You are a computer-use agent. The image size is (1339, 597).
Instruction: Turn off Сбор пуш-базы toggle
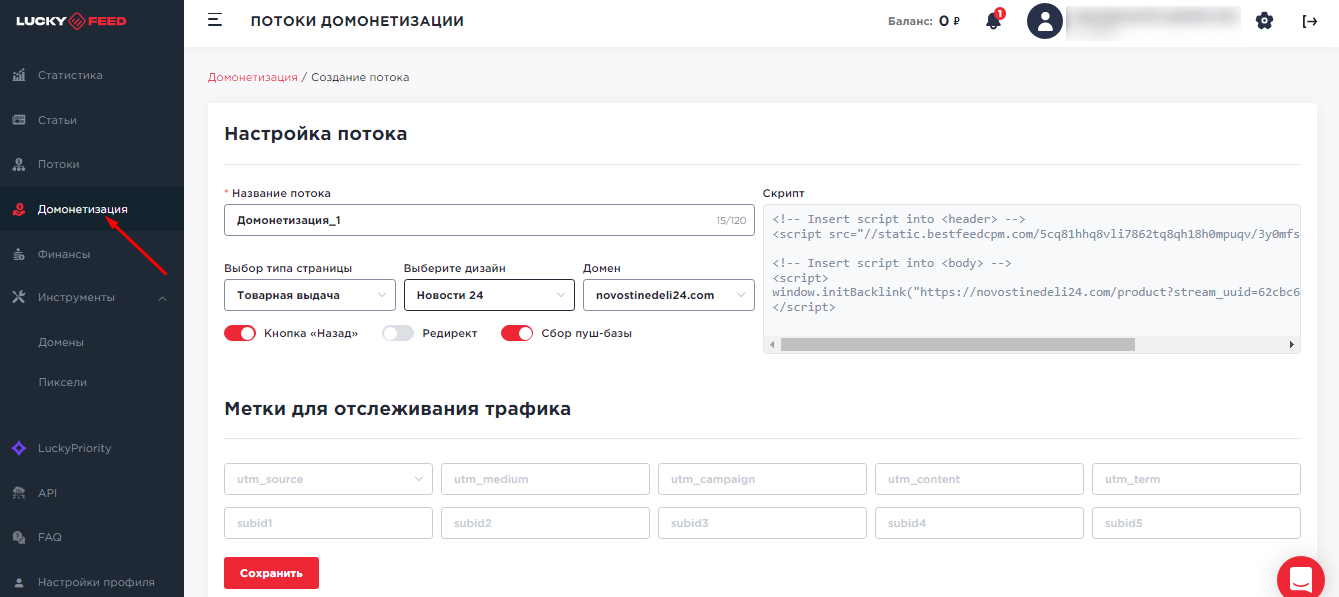517,333
